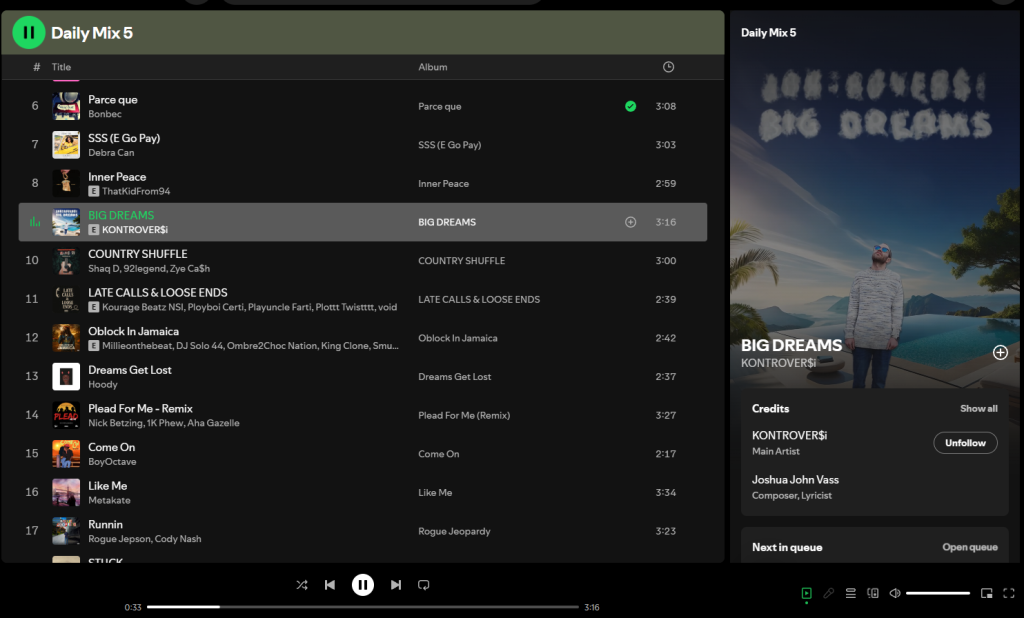Sort by the duration clock column icon
Screen dimensions: 1024x618
[x=668, y=67]
